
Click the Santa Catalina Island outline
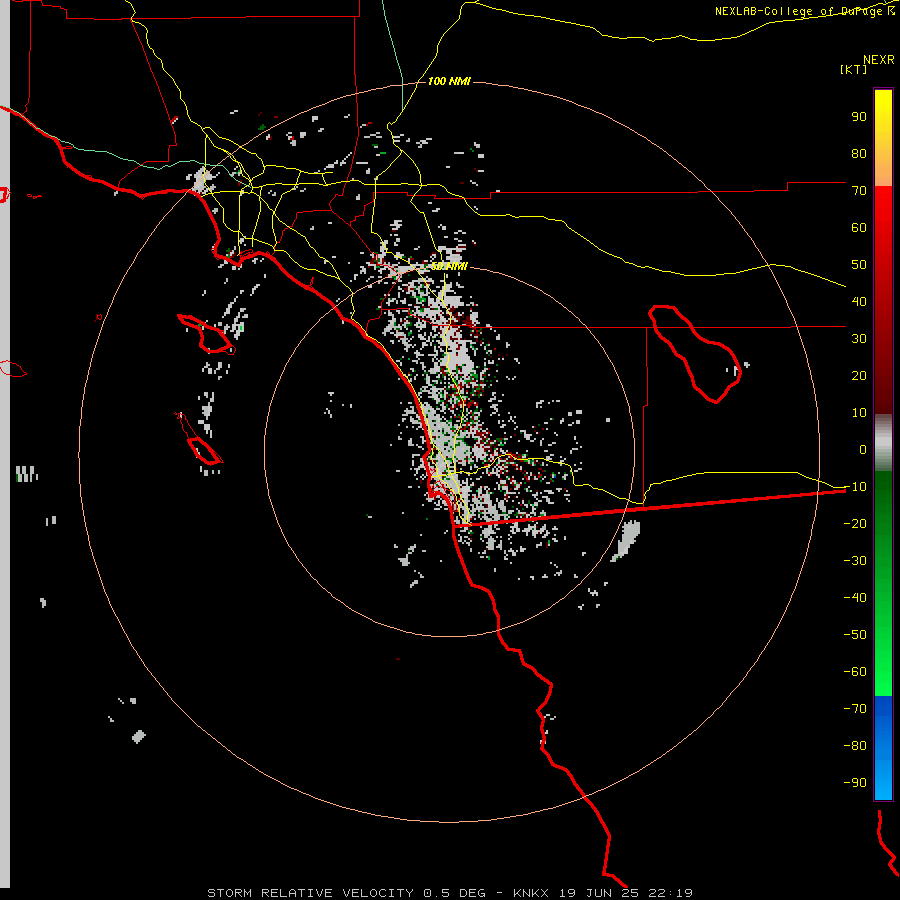[207, 335]
